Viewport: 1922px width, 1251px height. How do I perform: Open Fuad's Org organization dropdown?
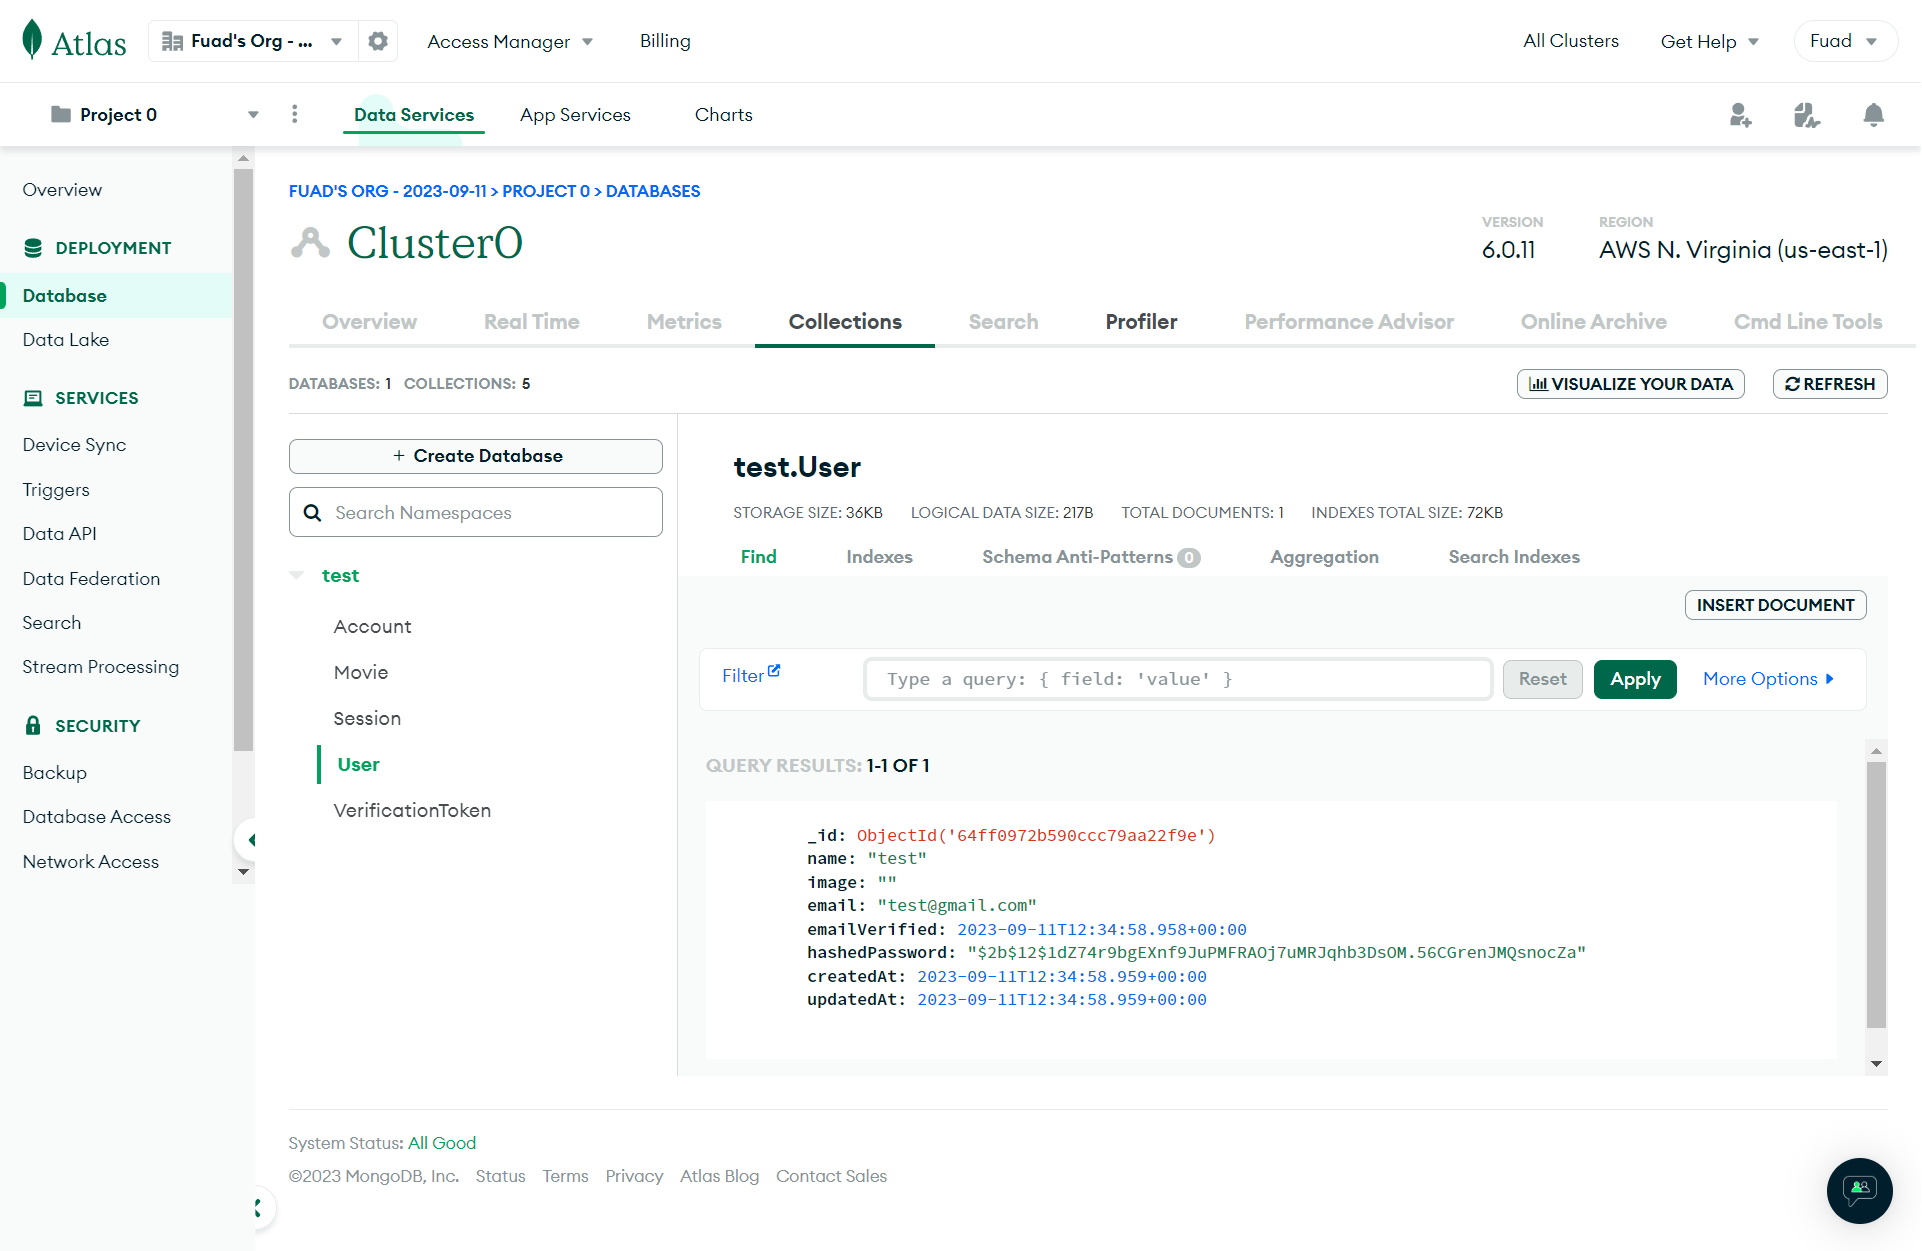pos(253,41)
